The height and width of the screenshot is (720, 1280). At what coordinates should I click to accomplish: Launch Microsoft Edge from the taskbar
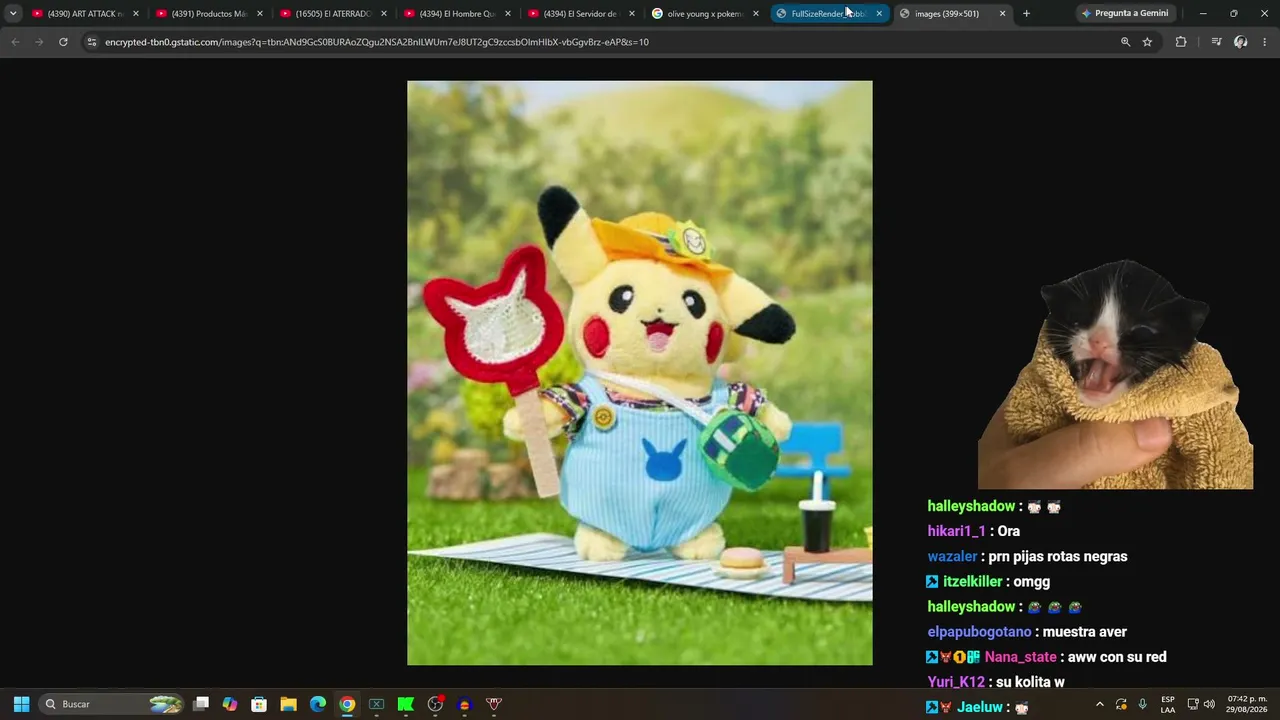[x=318, y=704]
